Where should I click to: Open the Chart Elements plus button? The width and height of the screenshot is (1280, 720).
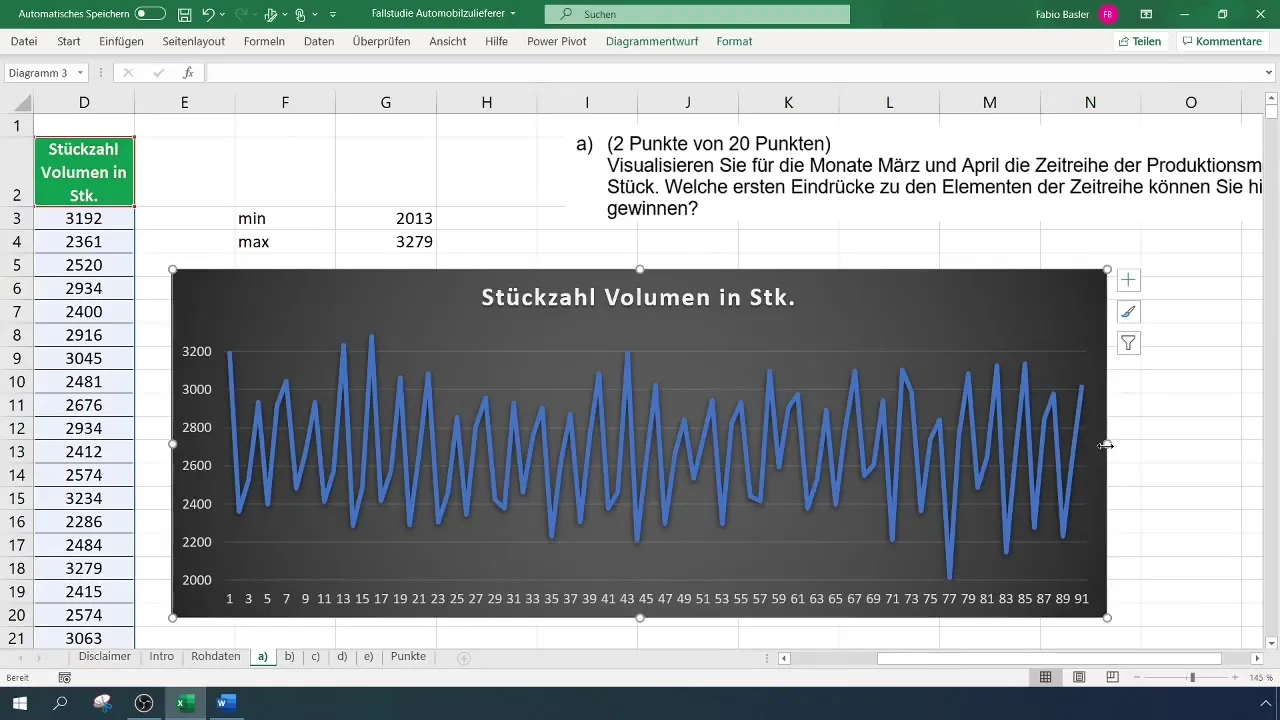pos(1128,280)
